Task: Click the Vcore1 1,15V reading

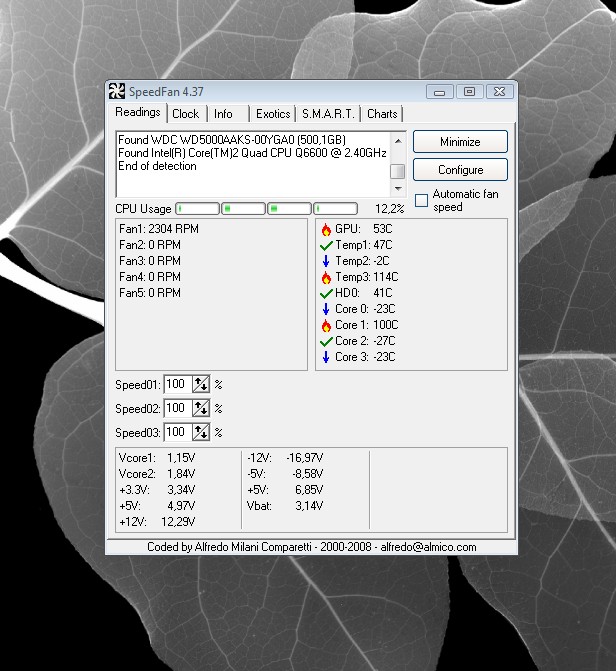Action: [x=157, y=458]
